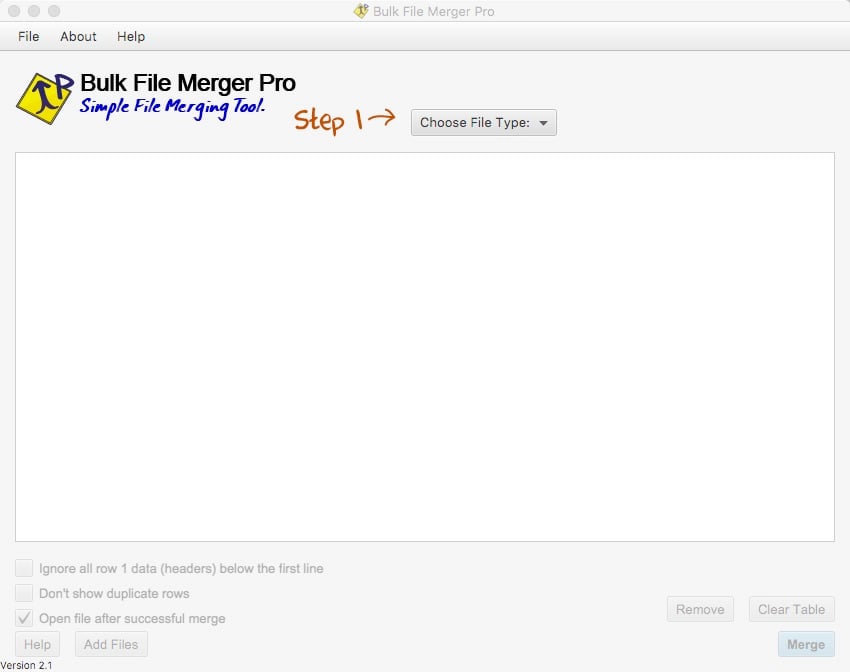Image resolution: width=850 pixels, height=672 pixels.
Task: Click the Clear Table button
Action: tap(791, 609)
